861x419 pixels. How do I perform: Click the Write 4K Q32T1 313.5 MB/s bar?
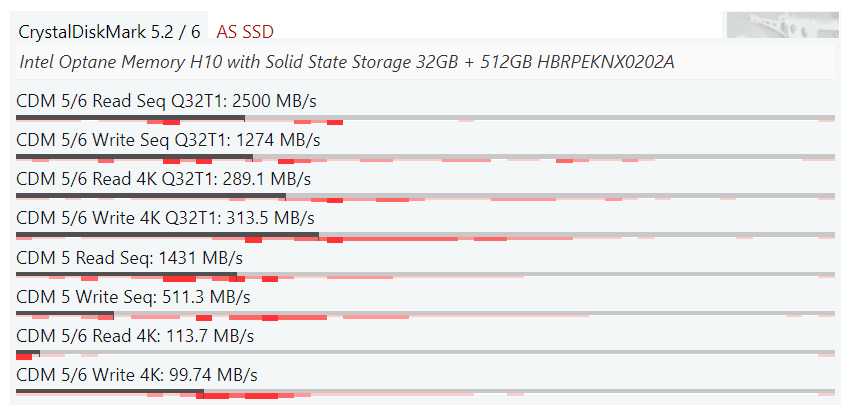(x=425, y=236)
